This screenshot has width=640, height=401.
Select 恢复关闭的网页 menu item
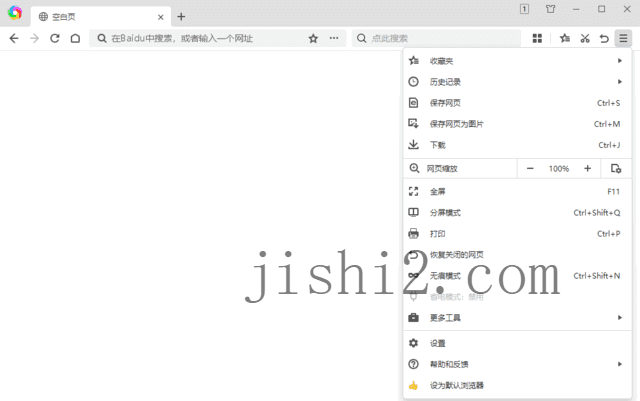pos(517,255)
